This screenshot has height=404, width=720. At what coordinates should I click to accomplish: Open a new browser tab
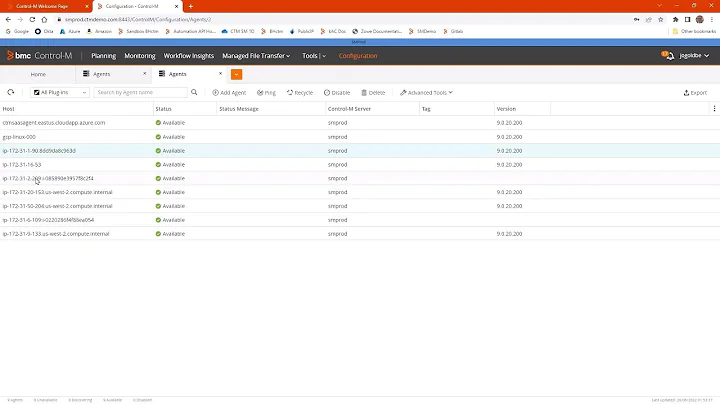[191, 6]
